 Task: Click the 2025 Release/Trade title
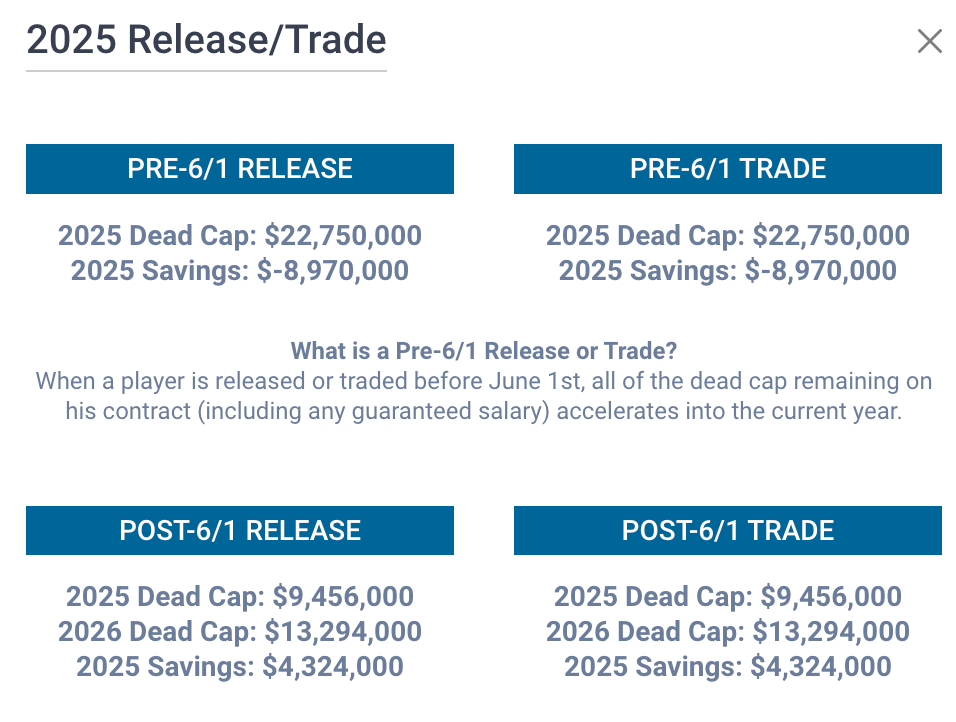click(206, 40)
